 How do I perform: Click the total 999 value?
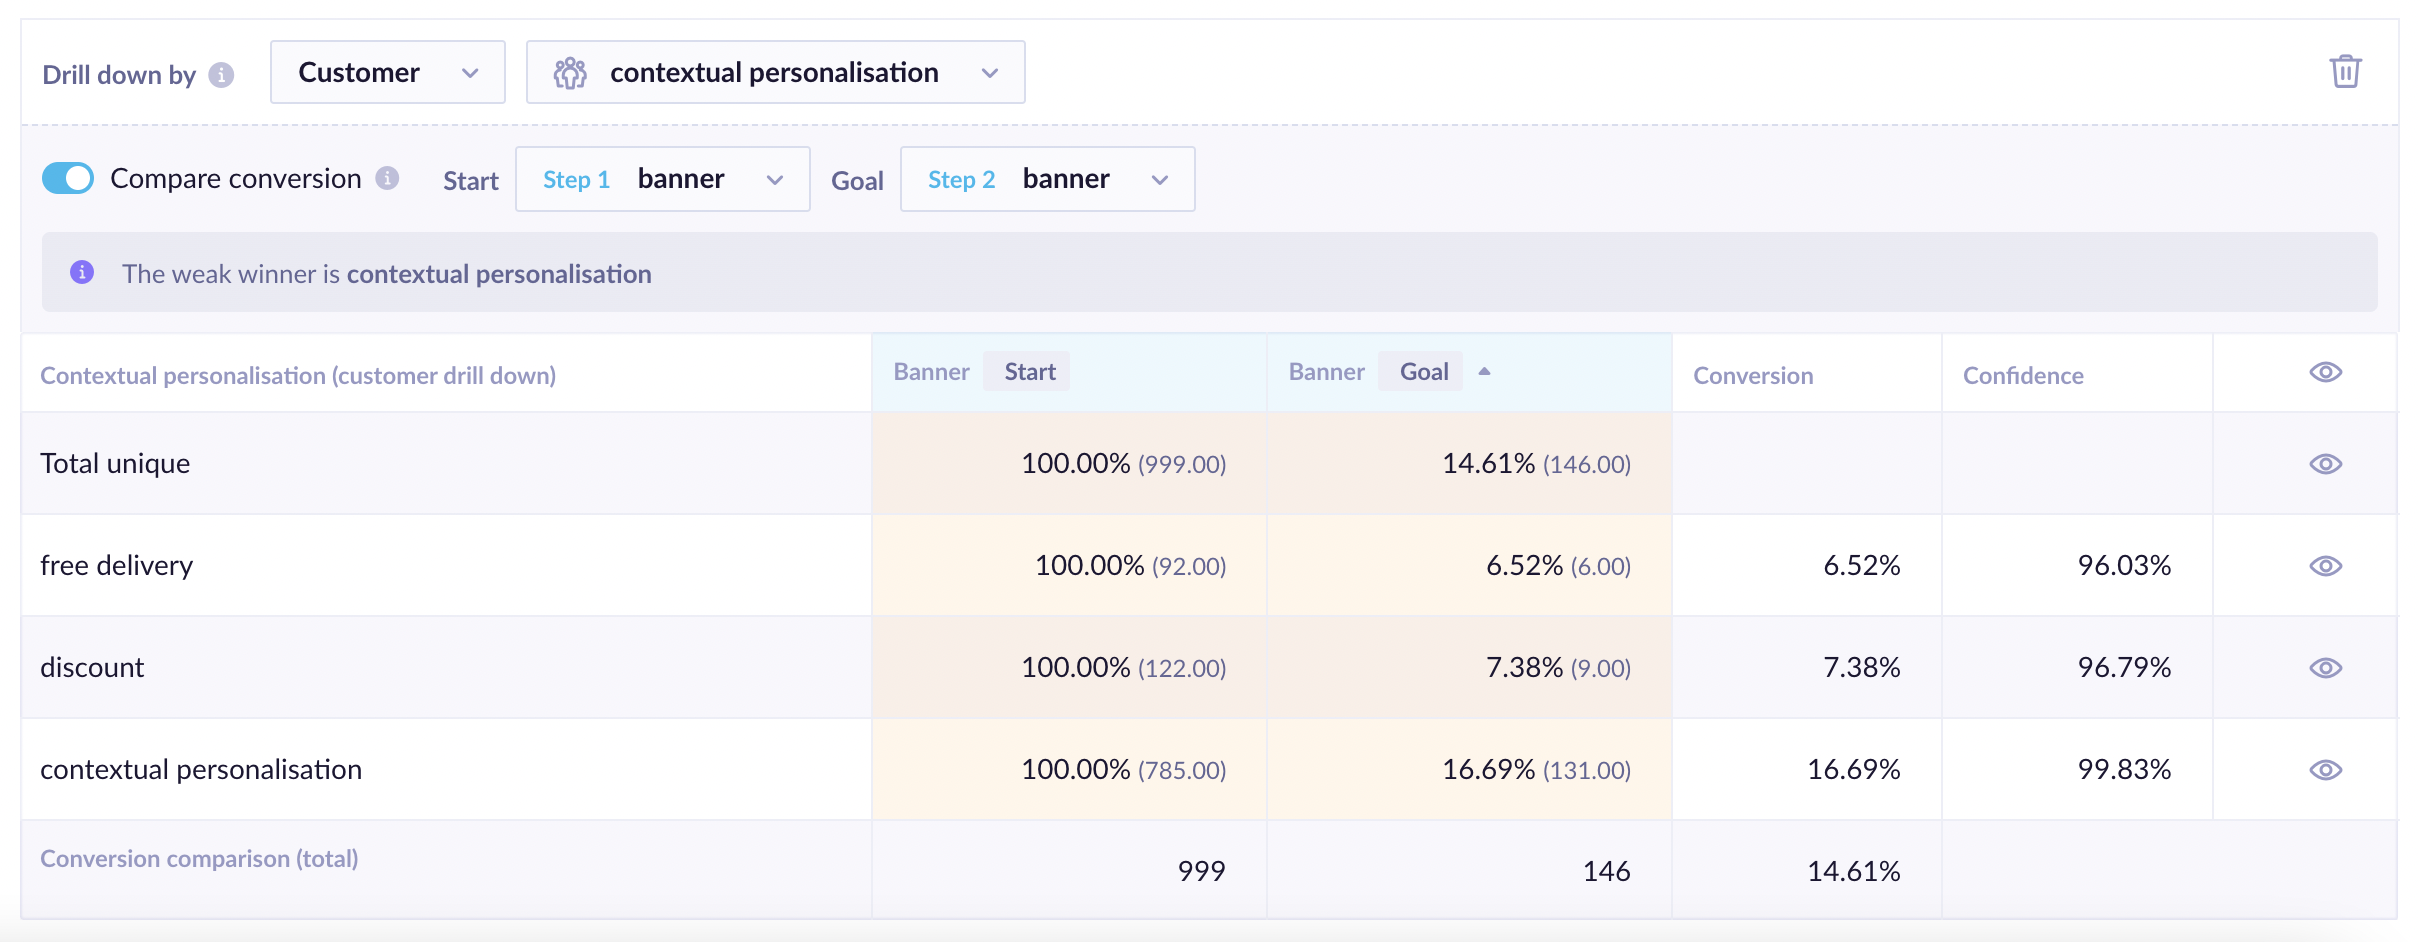click(x=1201, y=872)
